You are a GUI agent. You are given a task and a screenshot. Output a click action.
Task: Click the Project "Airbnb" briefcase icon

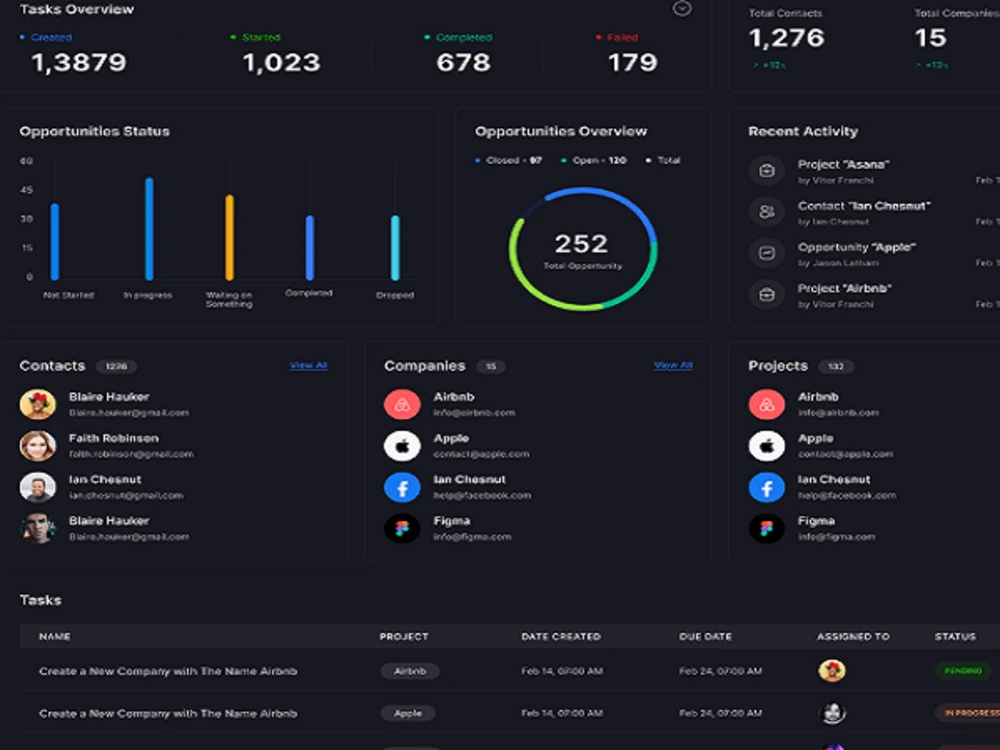pos(767,295)
